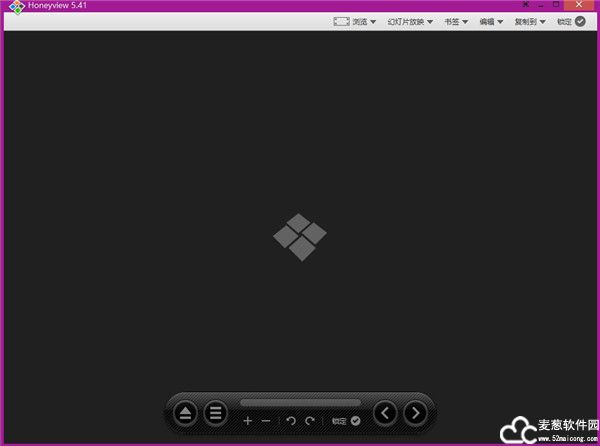The width and height of the screenshot is (600, 446).
Task: Open the 幻灯片放映 slideshow dropdown
Action: click(x=410, y=21)
